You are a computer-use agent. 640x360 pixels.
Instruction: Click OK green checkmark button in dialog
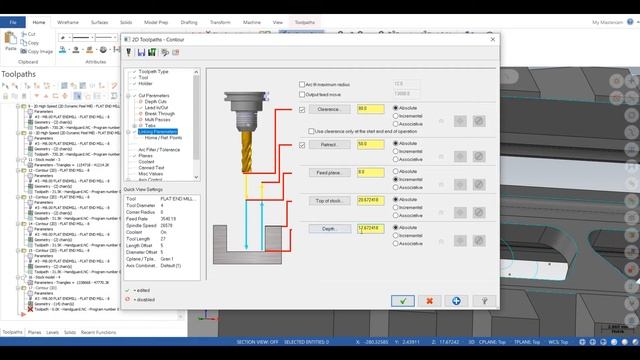[x=403, y=301]
